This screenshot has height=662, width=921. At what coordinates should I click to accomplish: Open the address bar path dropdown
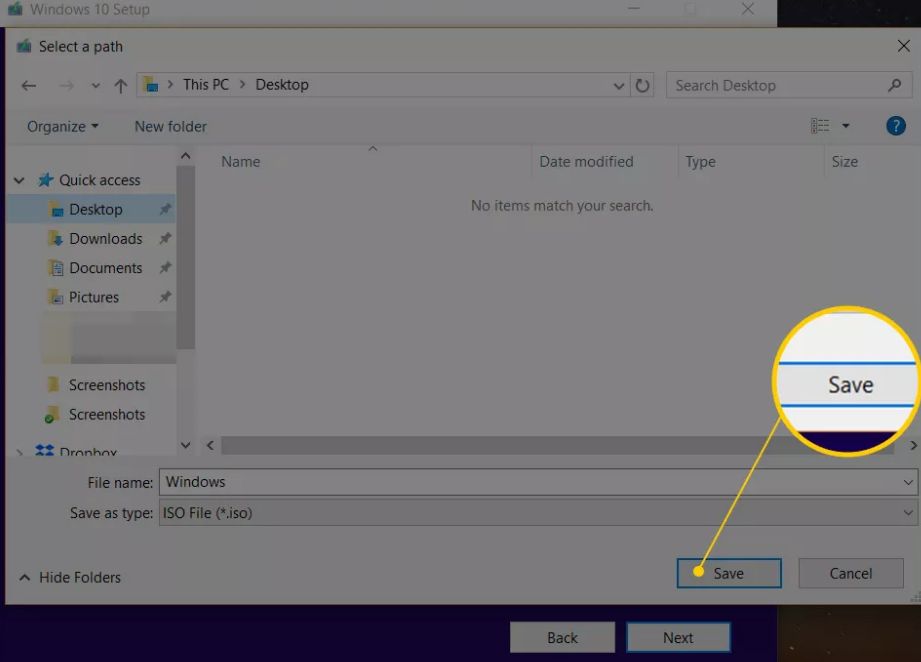click(619, 86)
